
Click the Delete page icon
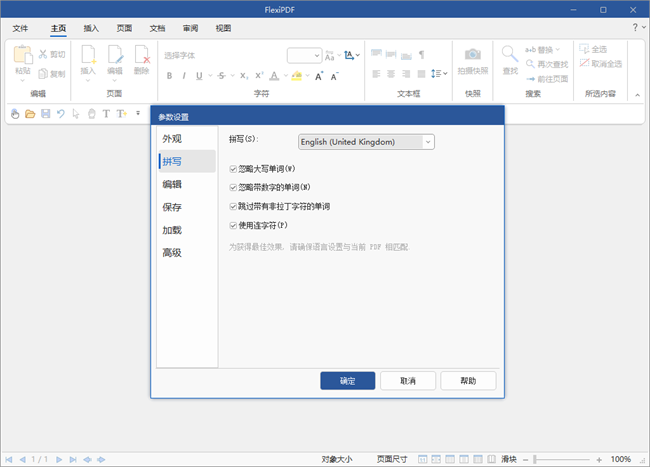tap(141, 56)
